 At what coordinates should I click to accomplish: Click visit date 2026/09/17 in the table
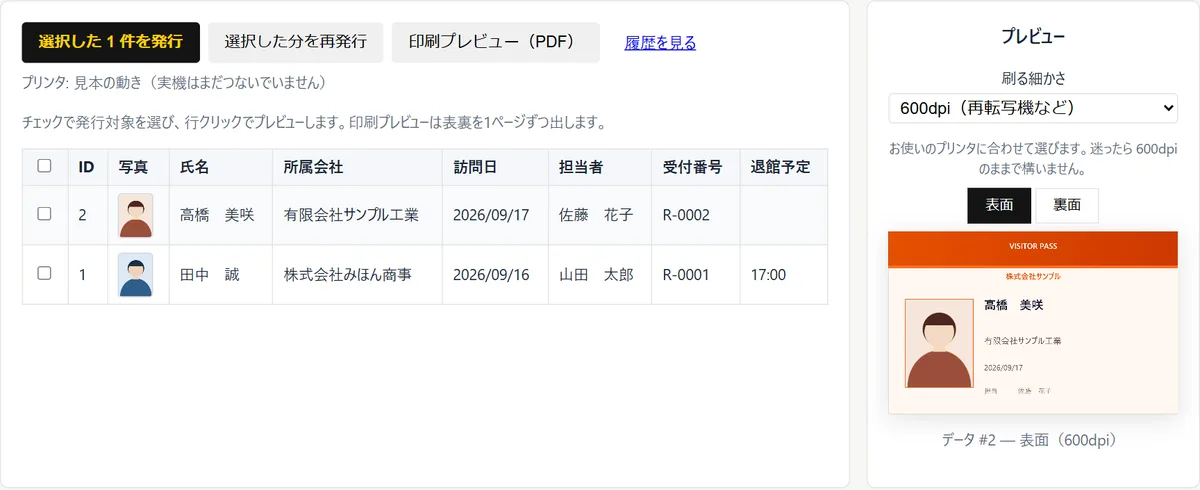click(x=495, y=215)
